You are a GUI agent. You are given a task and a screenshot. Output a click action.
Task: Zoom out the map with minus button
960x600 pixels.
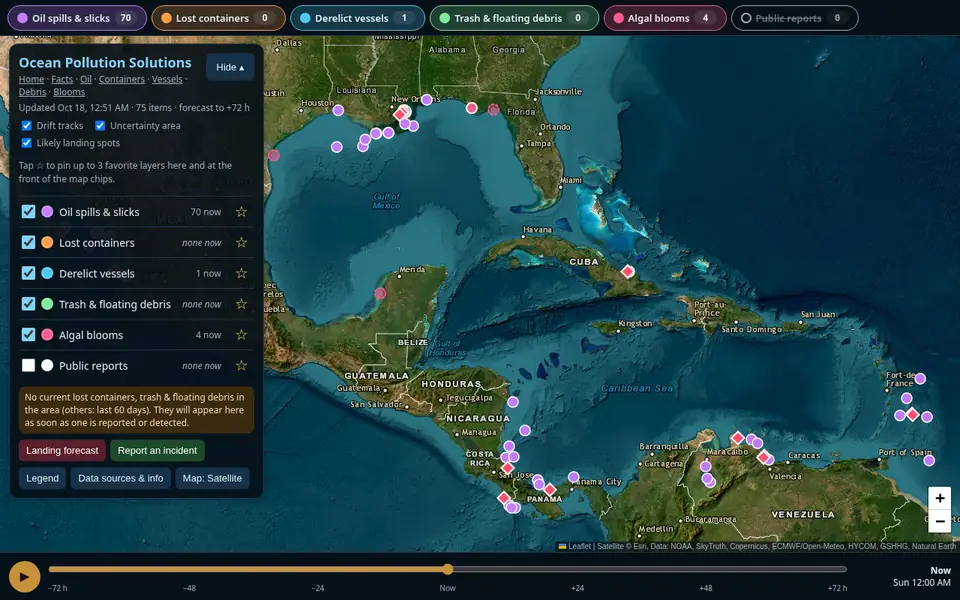pos(939,521)
